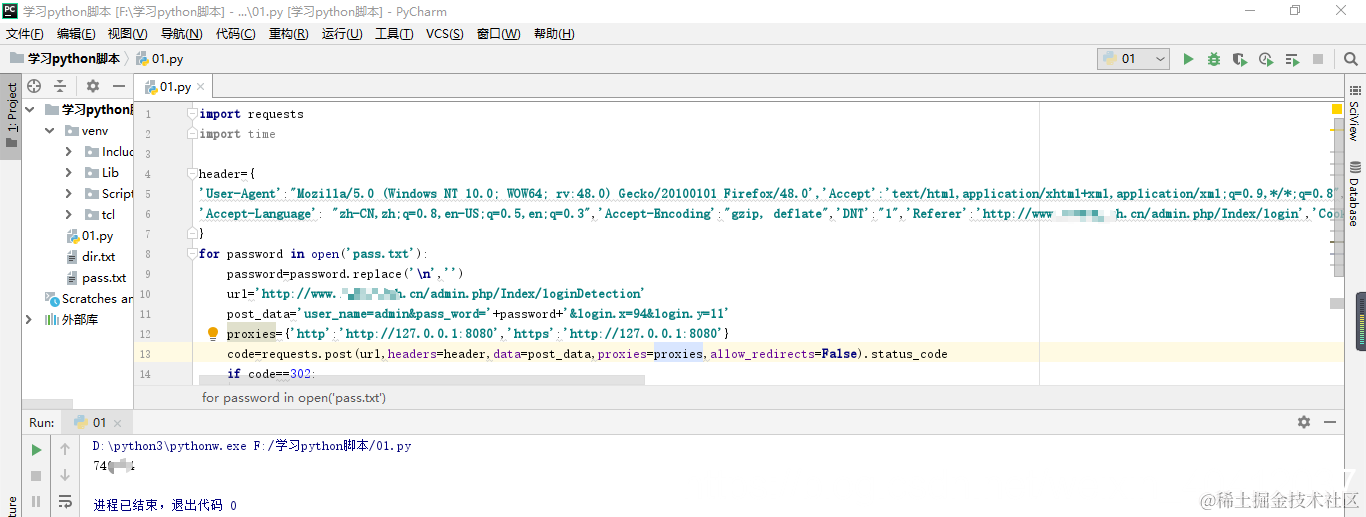Click down arrow in Run panel toolbar
This screenshot has height=517, width=1366.
pyautogui.click(x=65, y=476)
